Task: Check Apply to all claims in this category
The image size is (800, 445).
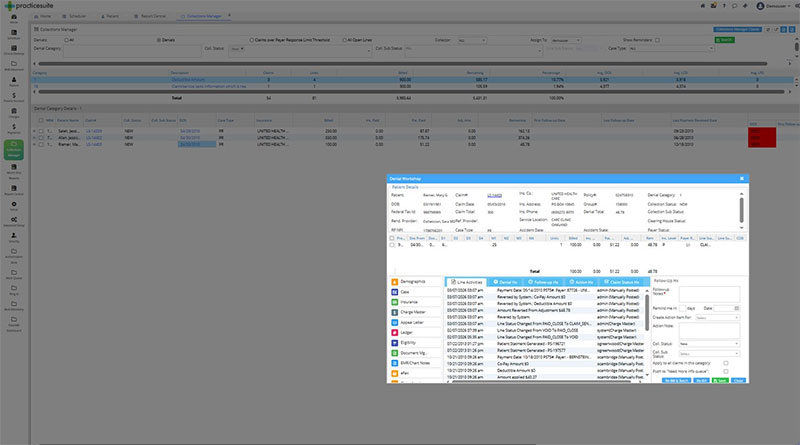Action: click(726, 363)
